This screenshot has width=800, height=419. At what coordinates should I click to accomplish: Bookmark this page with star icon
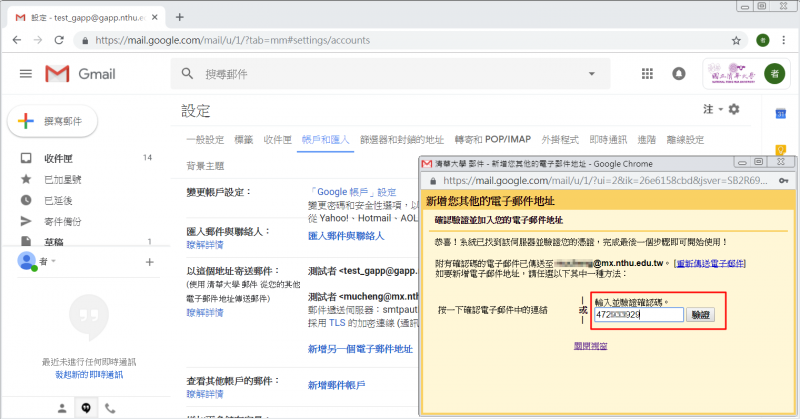736,41
